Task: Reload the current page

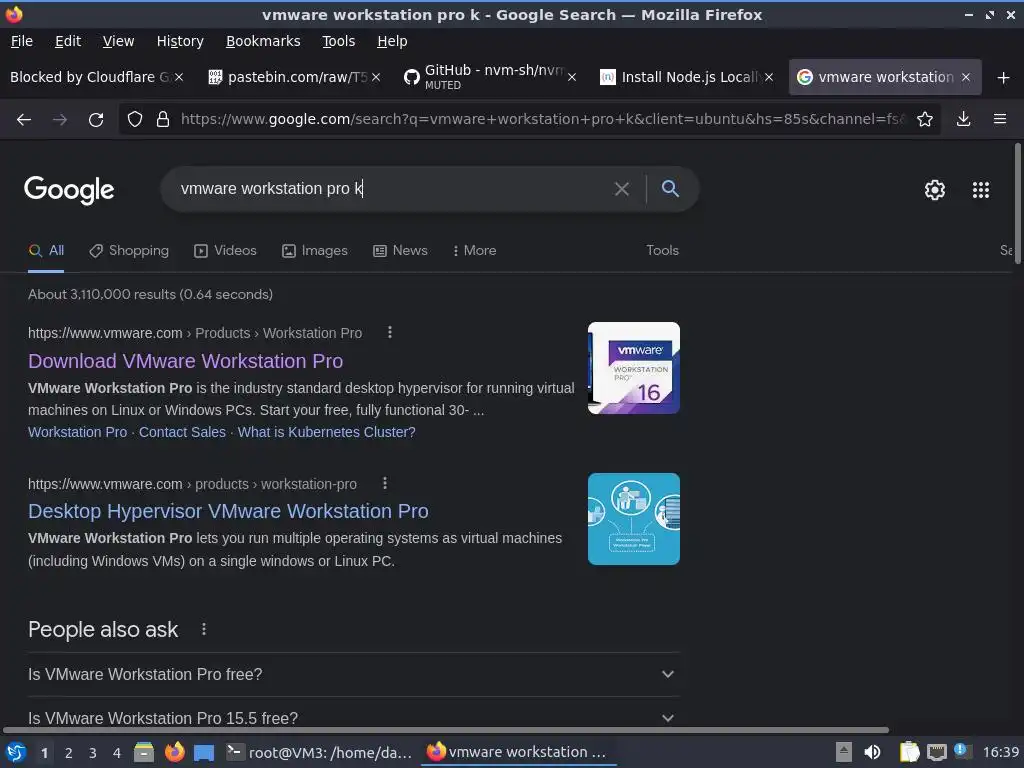Action: (96, 120)
